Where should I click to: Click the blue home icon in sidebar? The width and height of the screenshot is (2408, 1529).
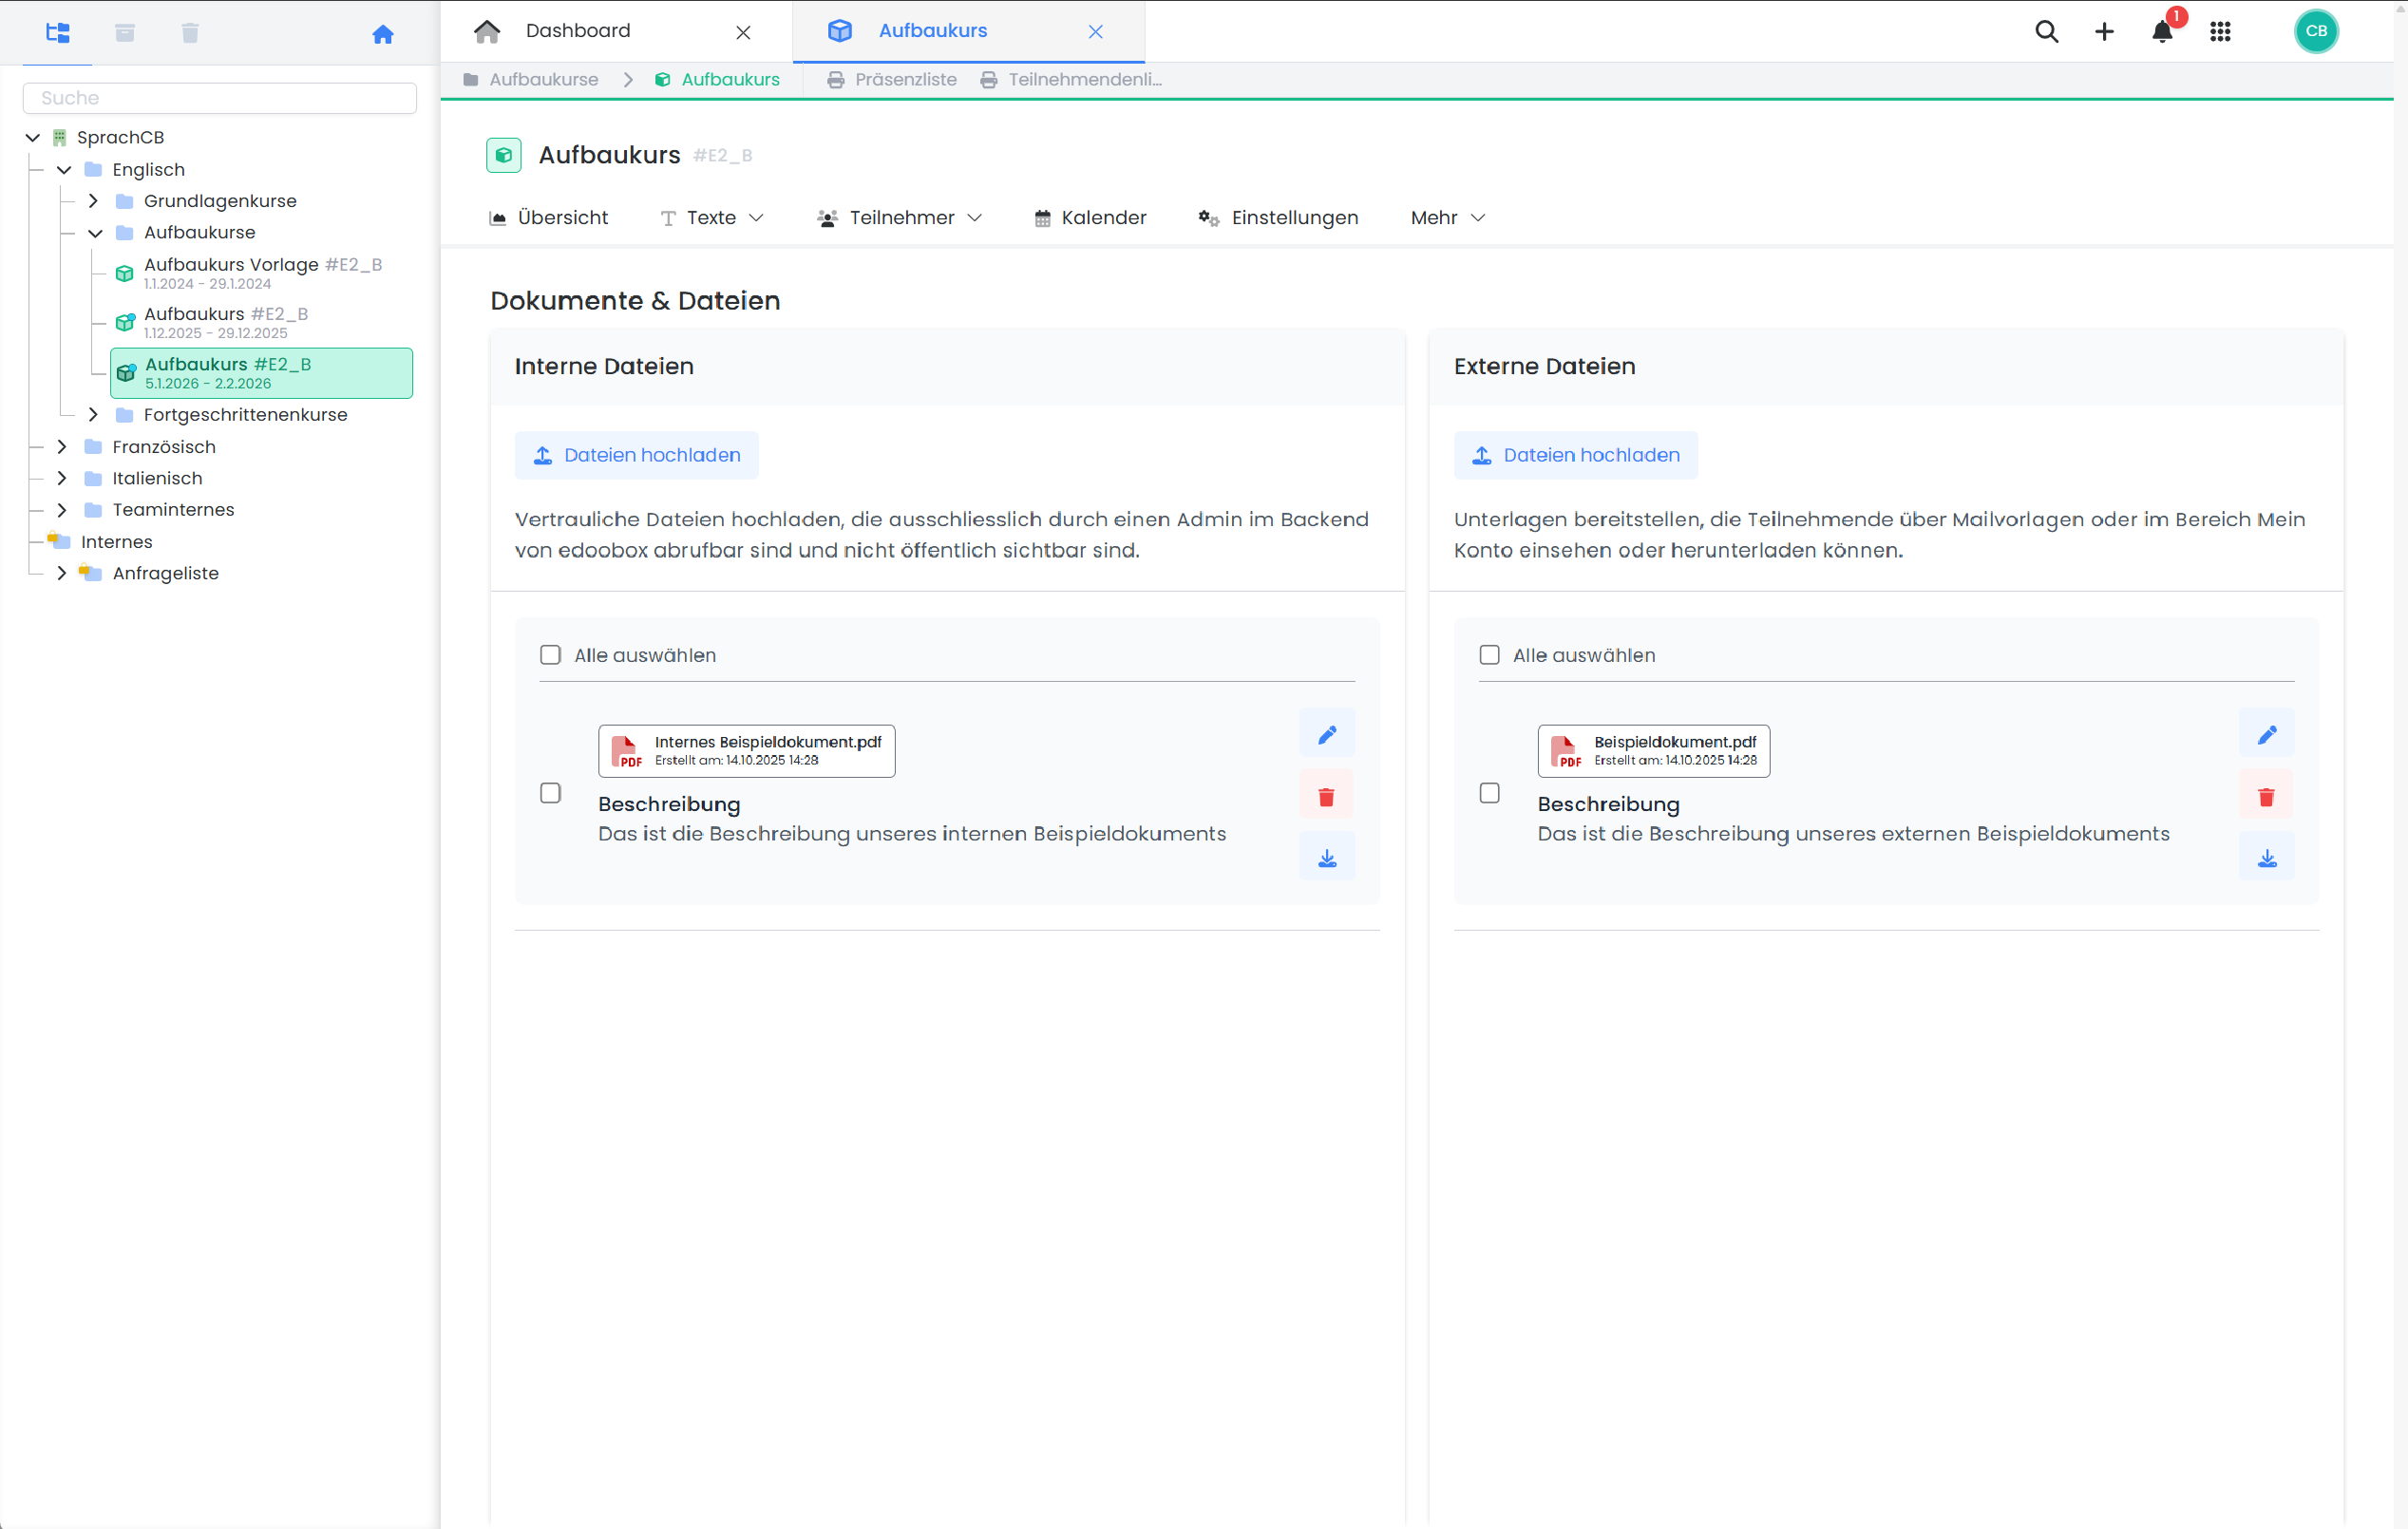[x=382, y=35]
